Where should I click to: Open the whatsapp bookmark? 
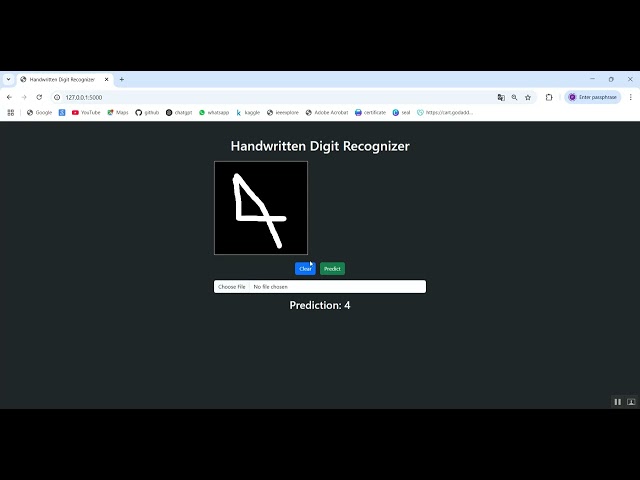point(214,113)
